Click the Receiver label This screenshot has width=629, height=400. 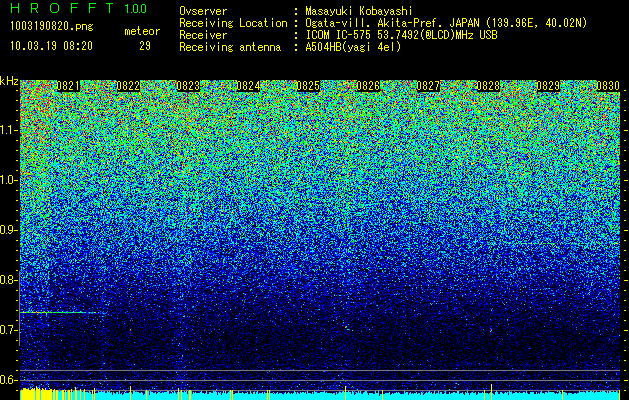[x=203, y=35]
